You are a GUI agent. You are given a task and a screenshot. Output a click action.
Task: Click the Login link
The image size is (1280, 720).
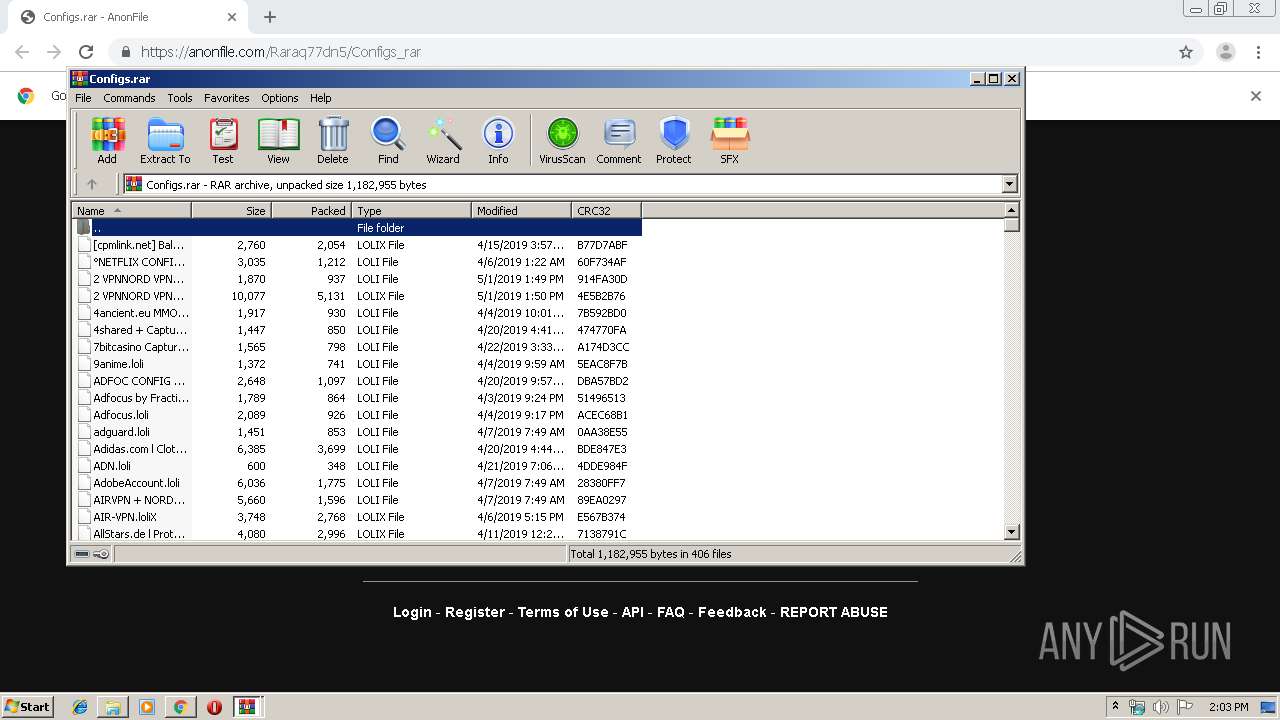click(x=412, y=612)
